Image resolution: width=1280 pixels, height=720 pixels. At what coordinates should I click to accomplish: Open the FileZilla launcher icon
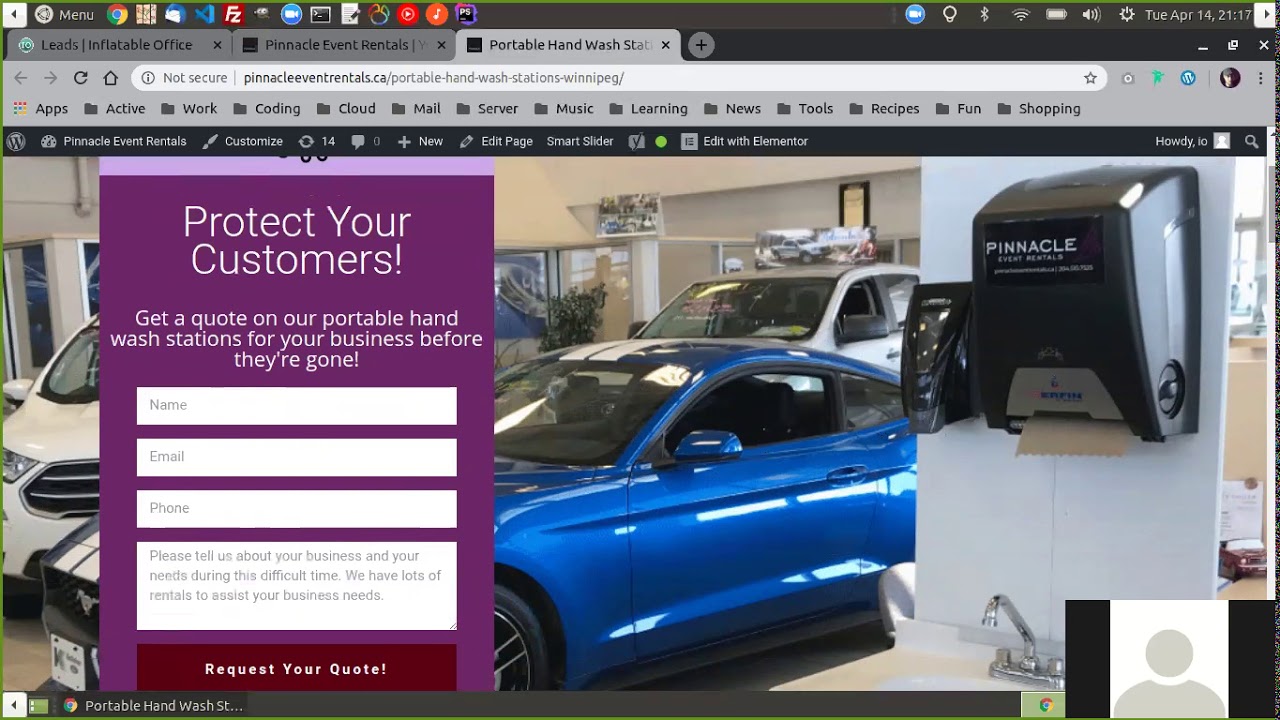click(233, 14)
